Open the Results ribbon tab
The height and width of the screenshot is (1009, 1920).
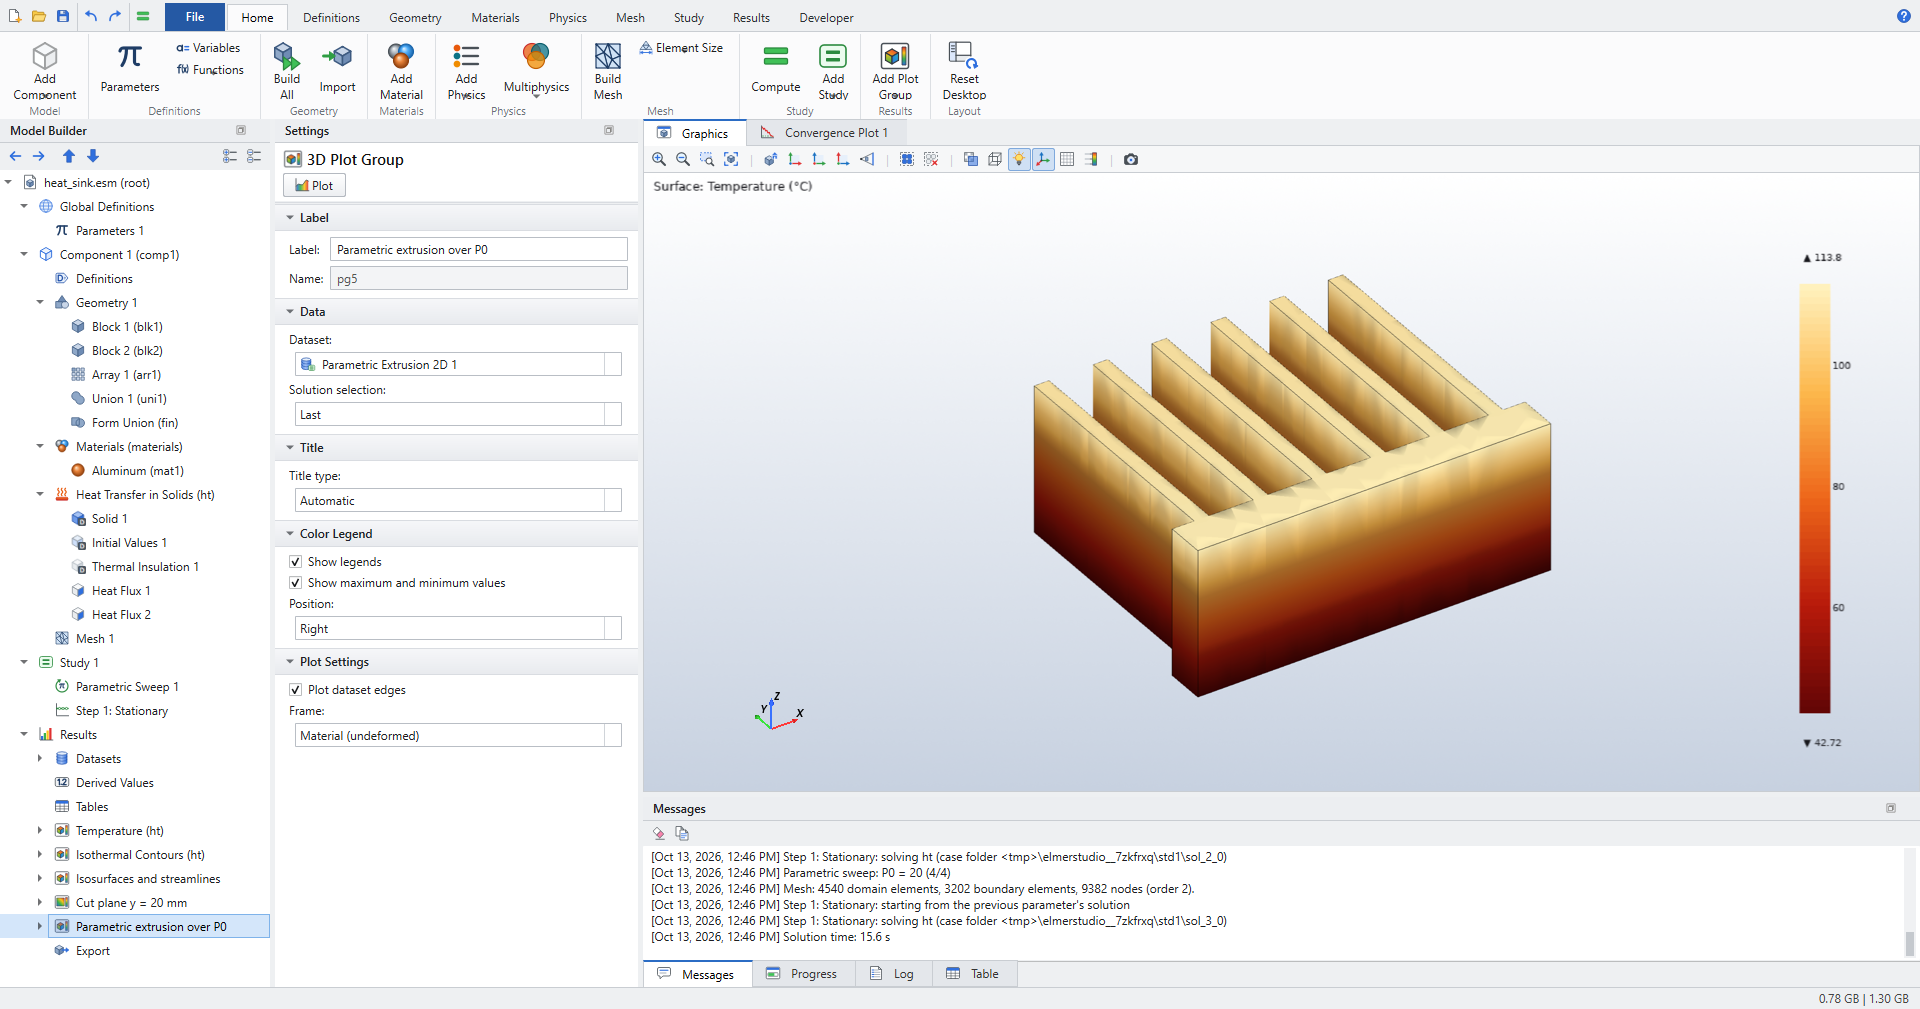[x=751, y=18]
